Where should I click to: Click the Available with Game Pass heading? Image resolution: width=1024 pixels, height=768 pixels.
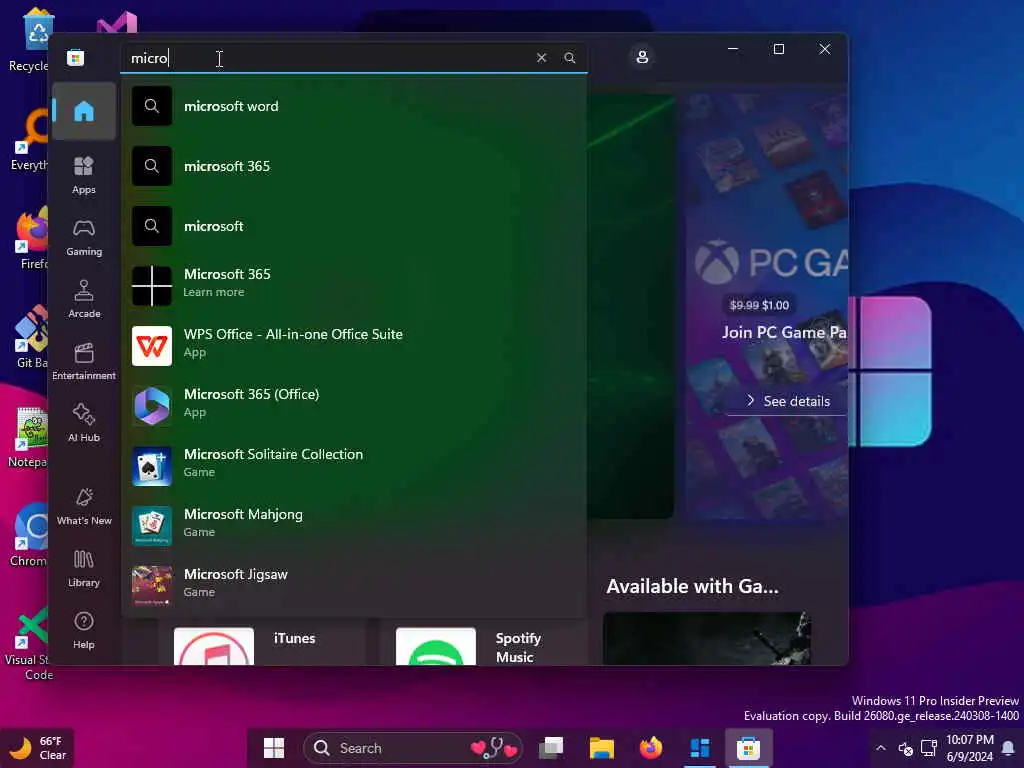[692, 586]
